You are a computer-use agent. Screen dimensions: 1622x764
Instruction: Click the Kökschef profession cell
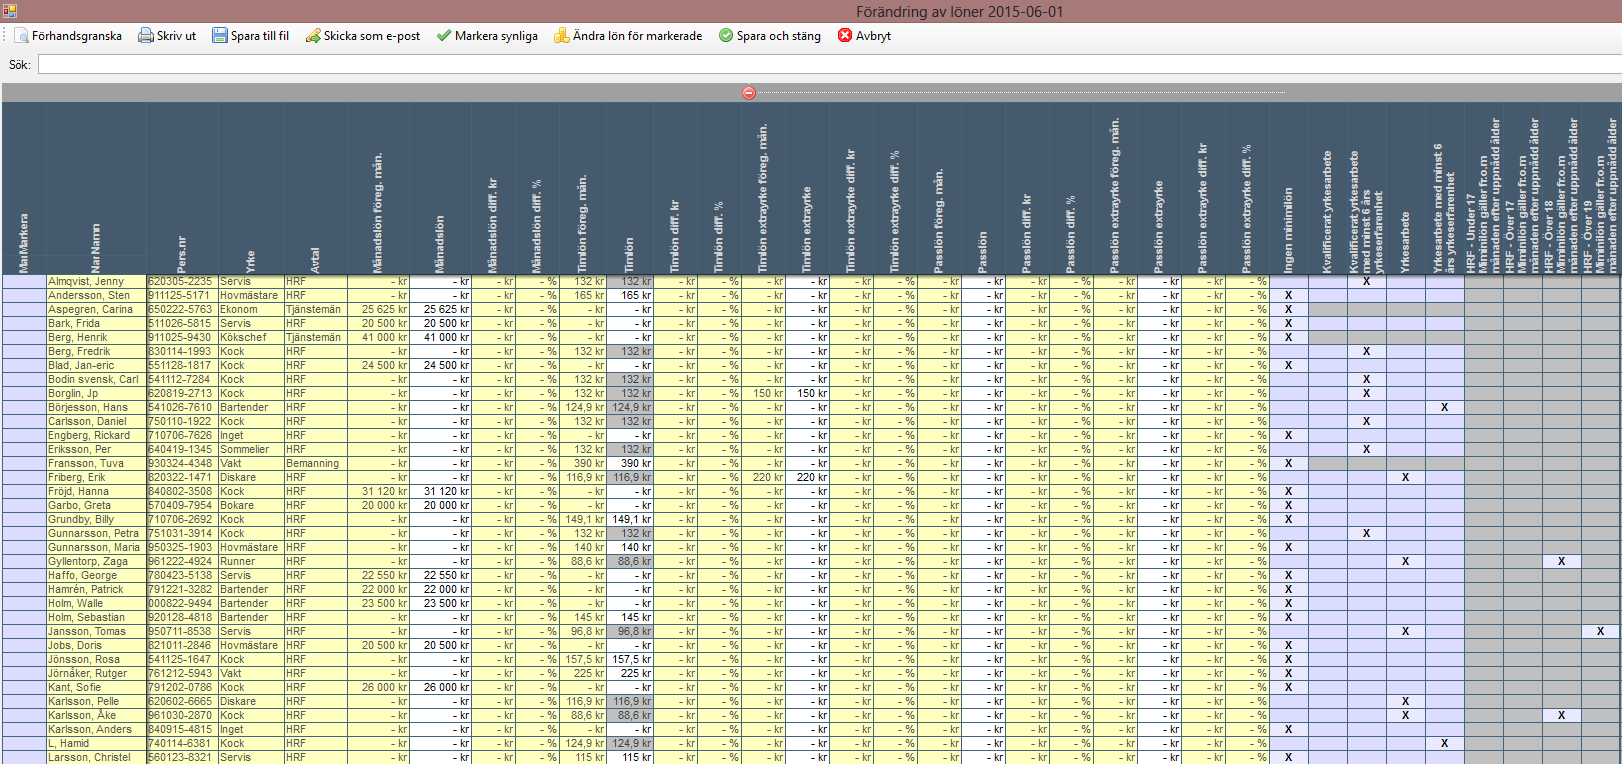(x=251, y=338)
